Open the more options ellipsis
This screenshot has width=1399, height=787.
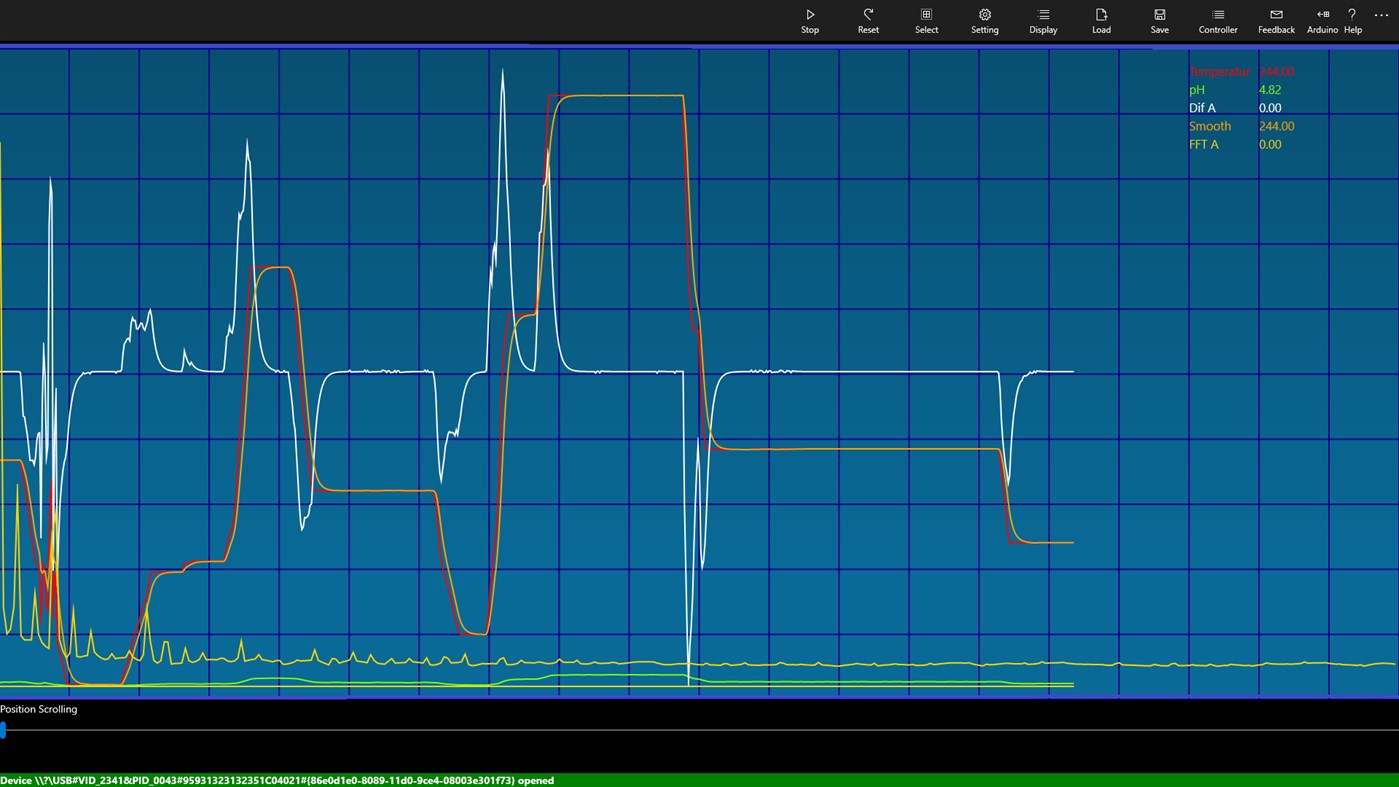tap(1382, 15)
